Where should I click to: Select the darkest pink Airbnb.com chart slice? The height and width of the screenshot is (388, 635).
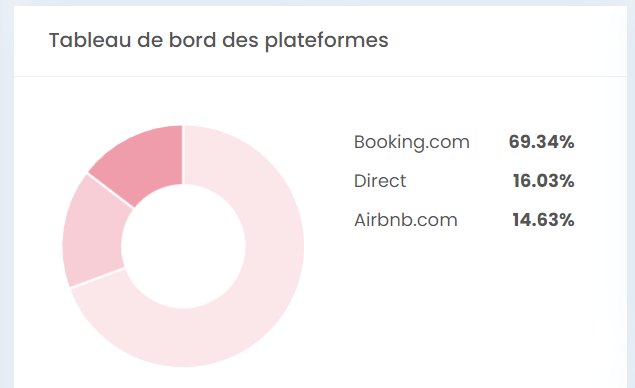tap(148, 160)
